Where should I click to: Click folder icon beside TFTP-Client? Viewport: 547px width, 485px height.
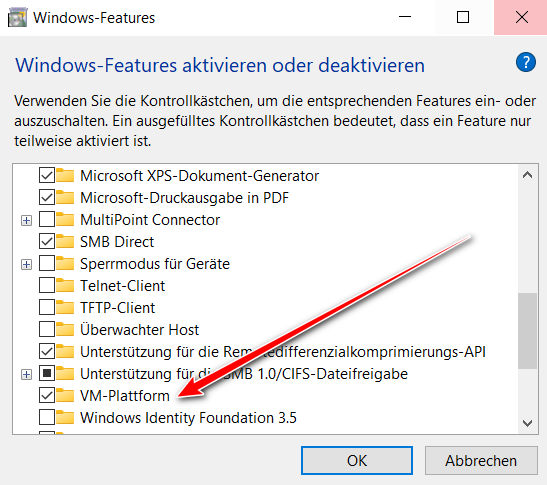(x=65, y=307)
